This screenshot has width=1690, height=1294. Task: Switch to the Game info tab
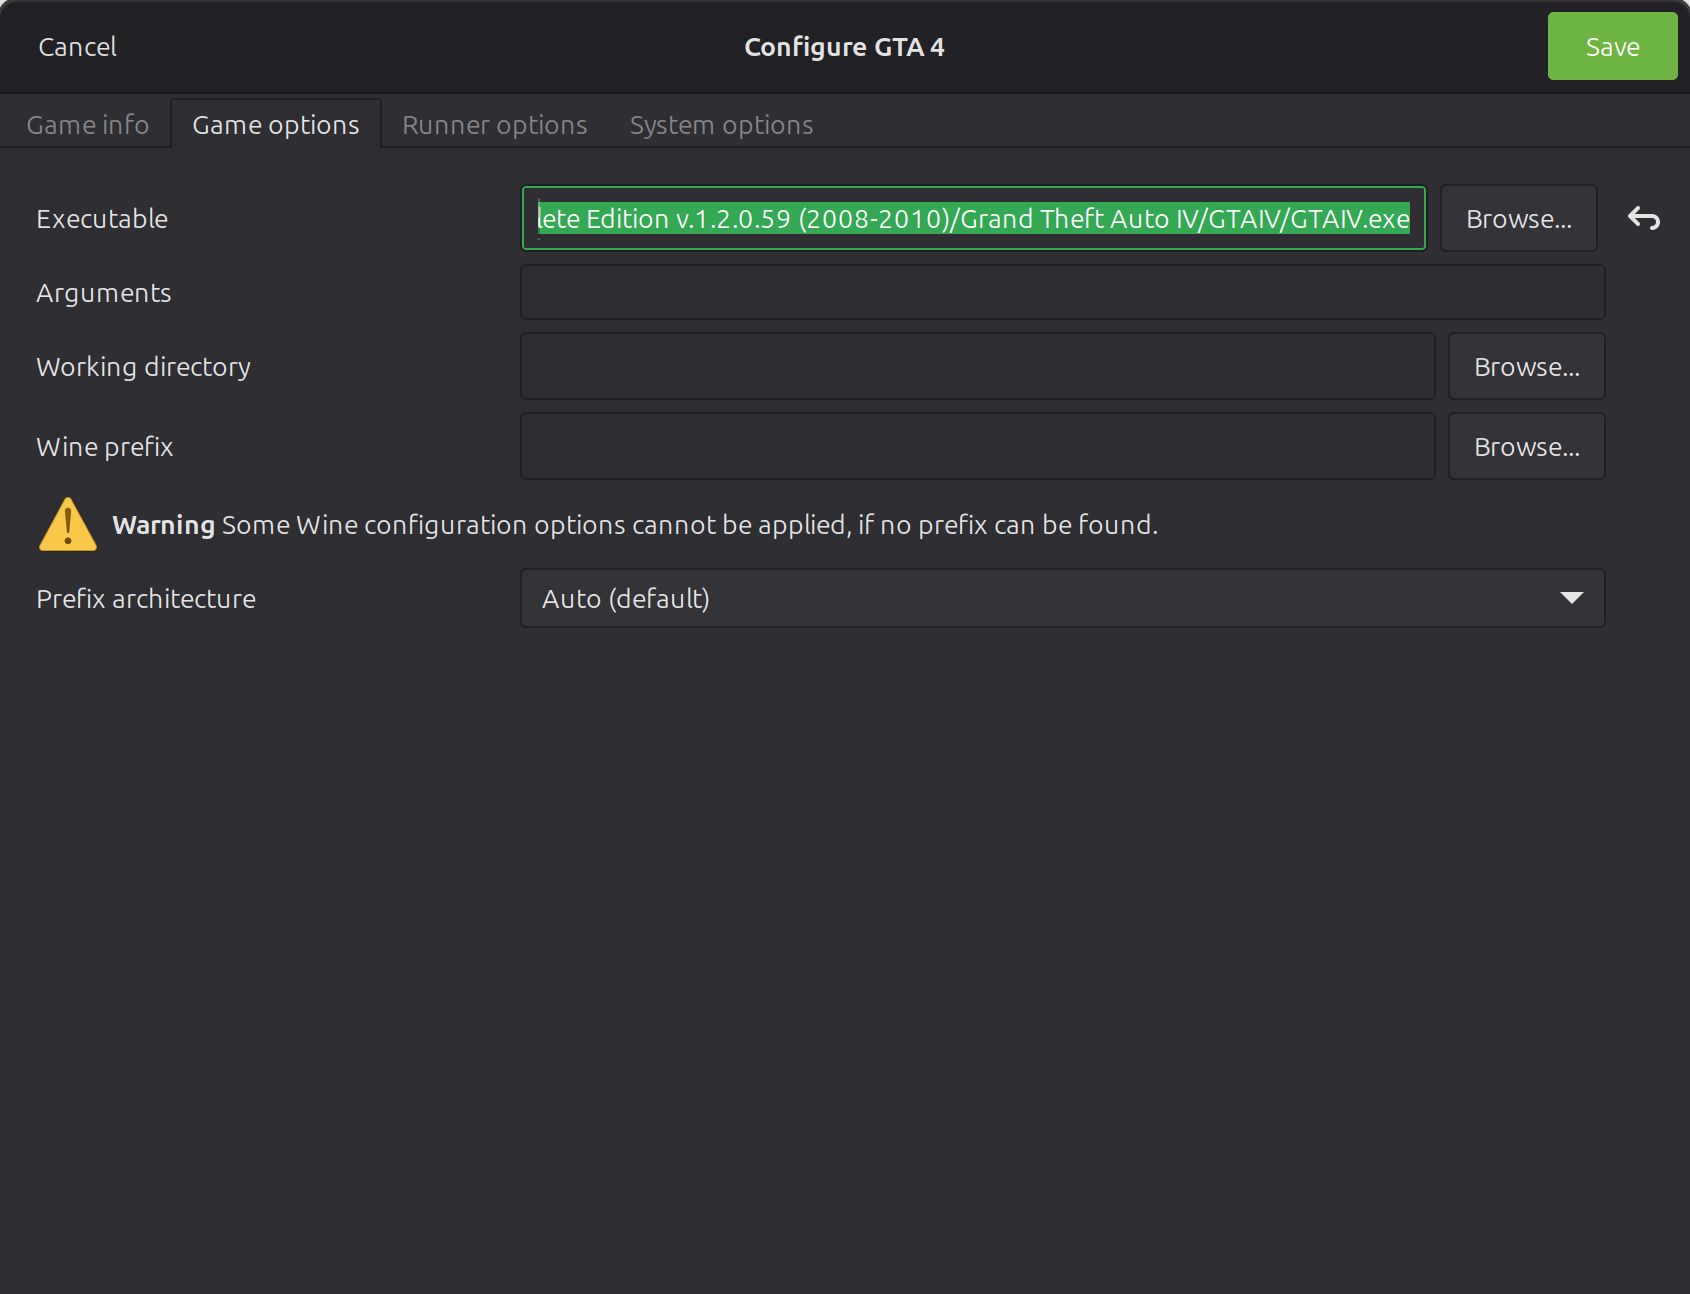tap(88, 125)
